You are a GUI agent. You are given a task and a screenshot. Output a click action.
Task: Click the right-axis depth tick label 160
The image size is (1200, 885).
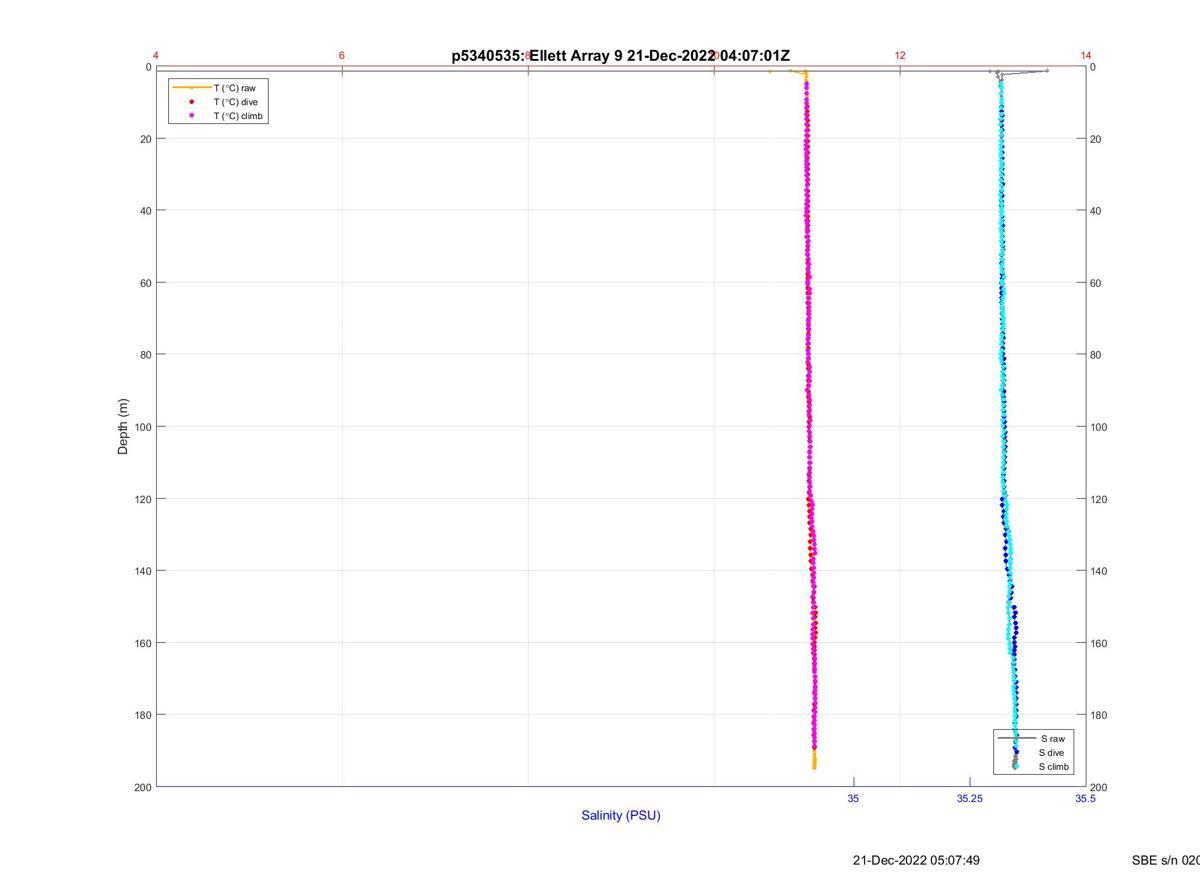click(1099, 643)
